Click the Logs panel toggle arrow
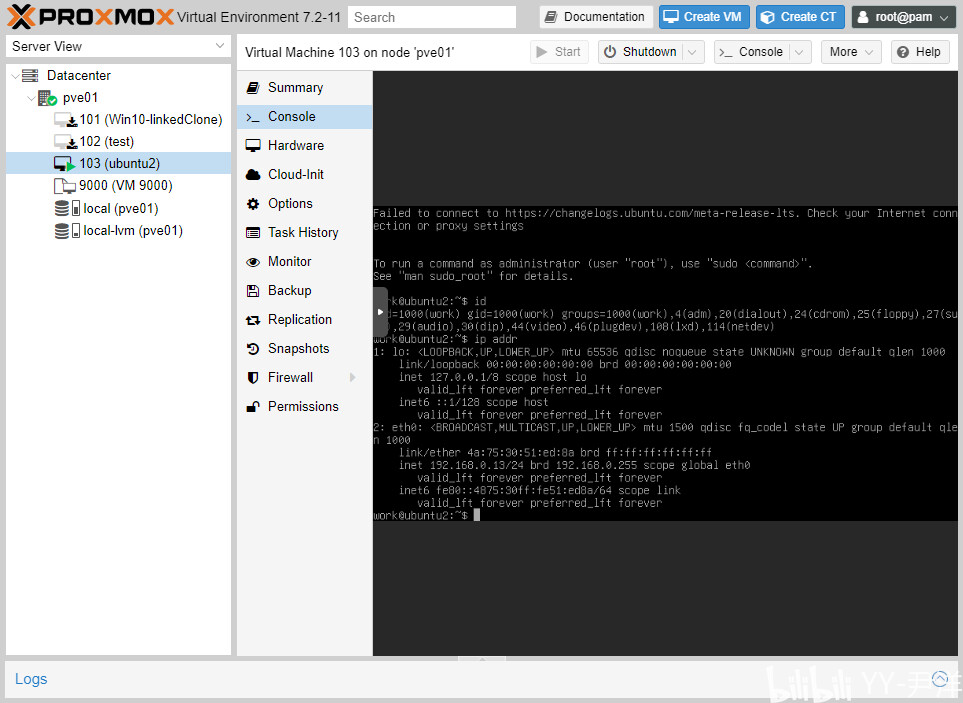This screenshot has height=703, width=963. [940, 678]
